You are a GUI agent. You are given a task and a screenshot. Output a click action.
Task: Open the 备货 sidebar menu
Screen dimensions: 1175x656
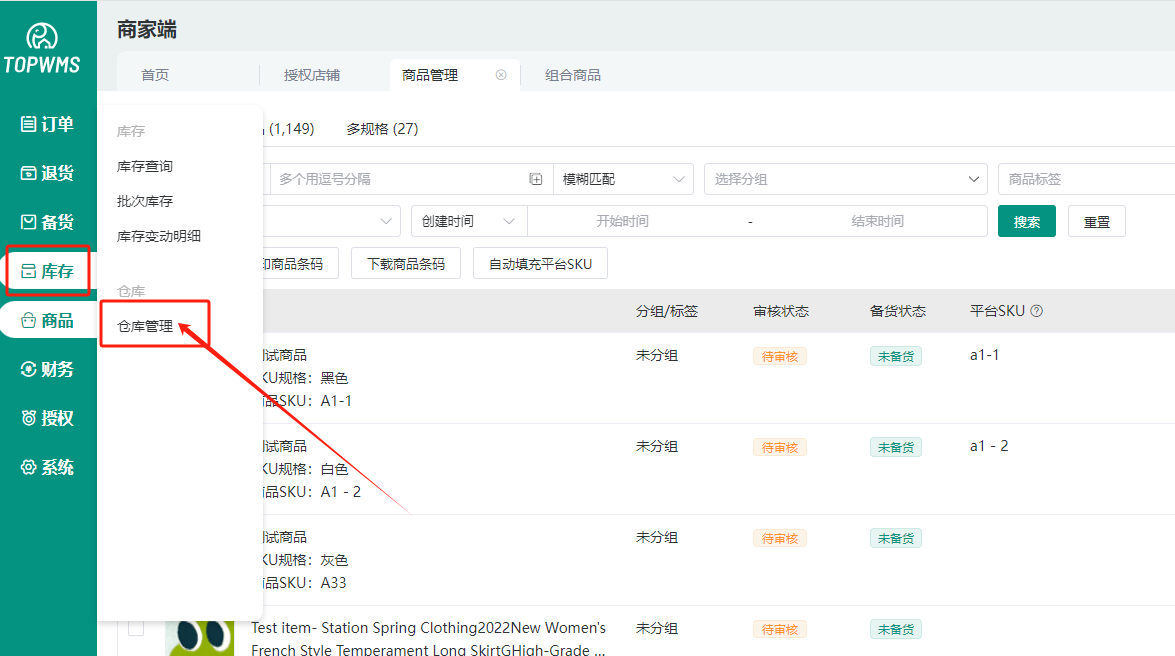[x=47, y=222]
